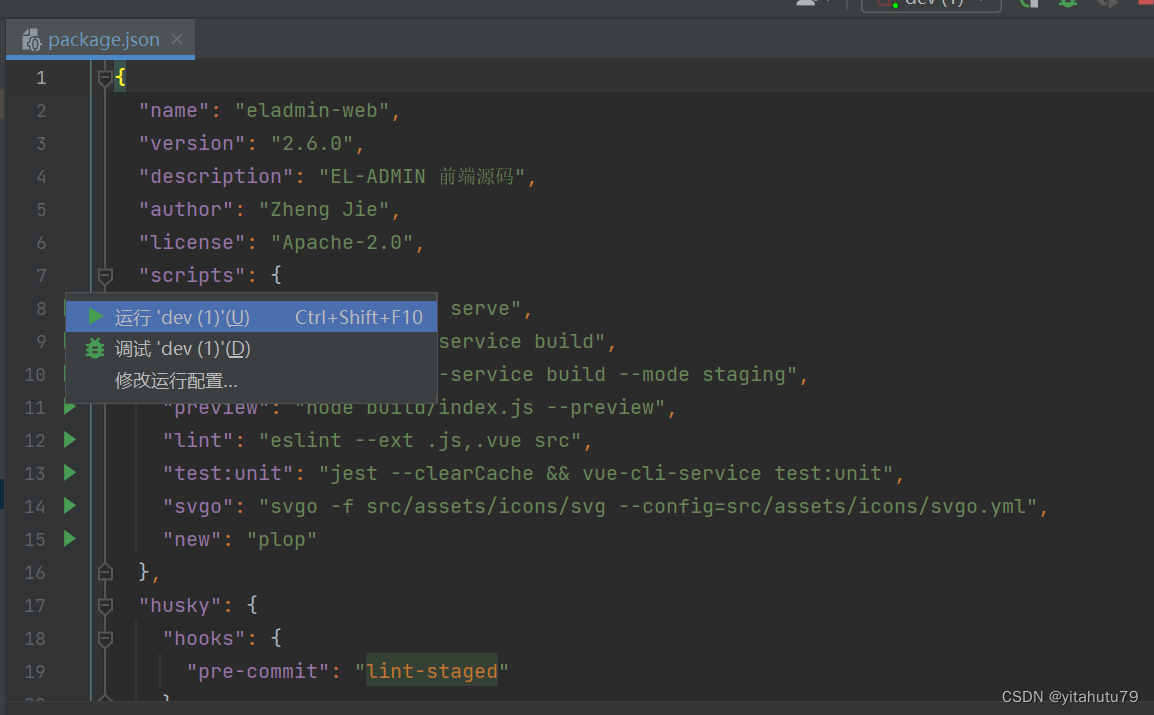Viewport: 1154px width, 715px height.
Task: Collapse the husky hooks block fold arrow
Action: click(105, 638)
